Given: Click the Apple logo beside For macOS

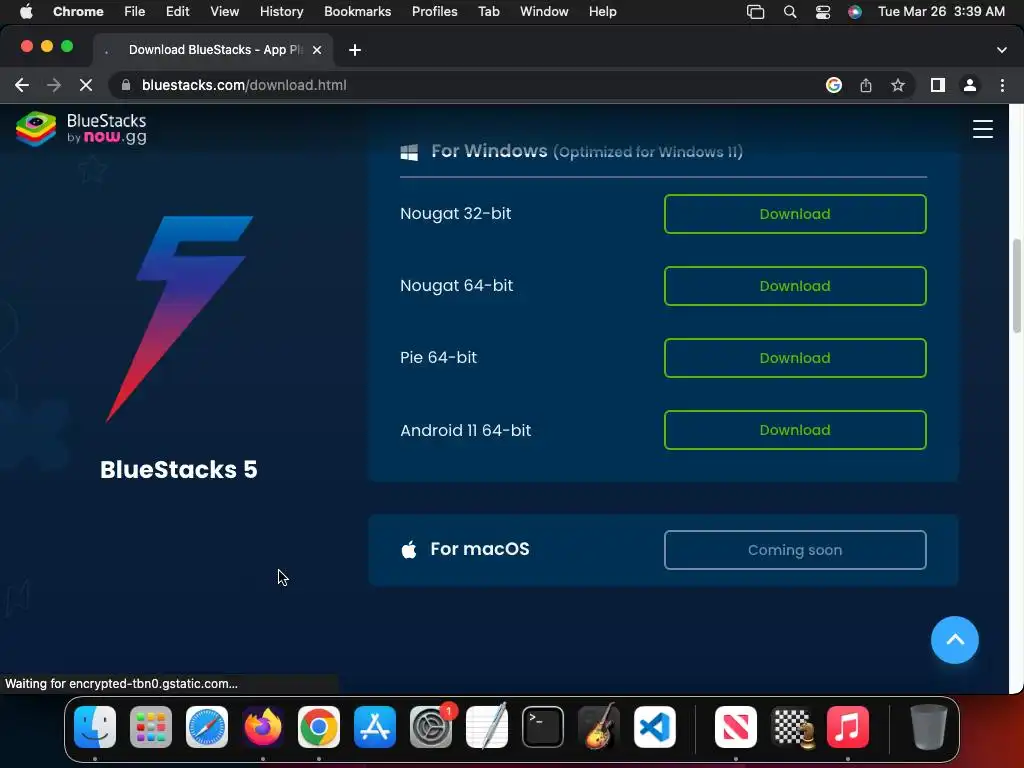Looking at the screenshot, I should (x=409, y=549).
